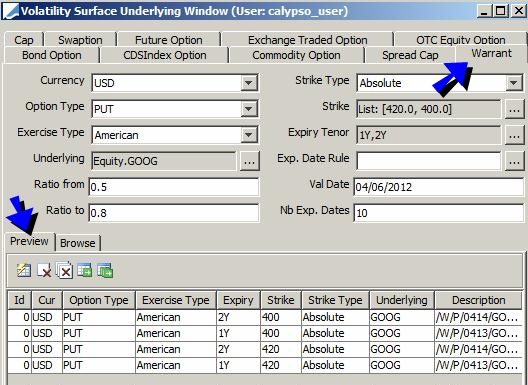Click the Nb Exp. Dates input field
Image resolution: width=528 pixels, height=385 pixels.
438,213
